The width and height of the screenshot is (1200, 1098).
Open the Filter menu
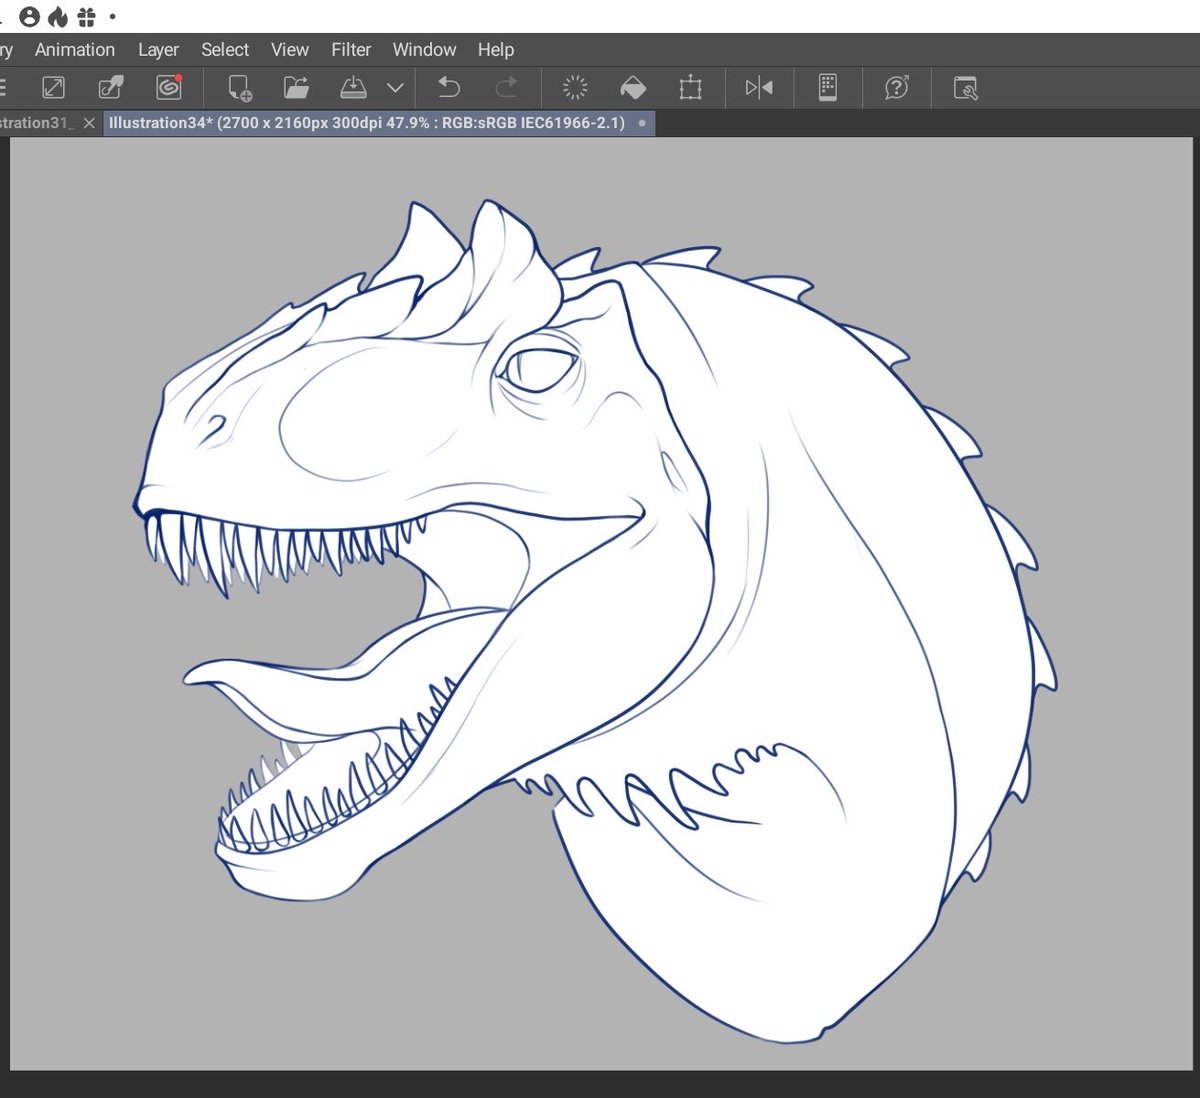click(351, 49)
